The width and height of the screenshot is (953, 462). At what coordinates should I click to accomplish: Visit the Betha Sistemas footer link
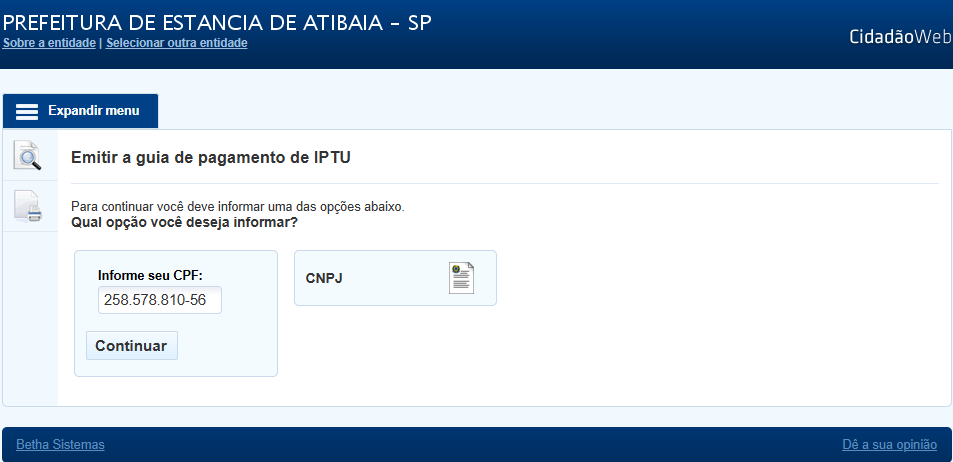coord(60,444)
